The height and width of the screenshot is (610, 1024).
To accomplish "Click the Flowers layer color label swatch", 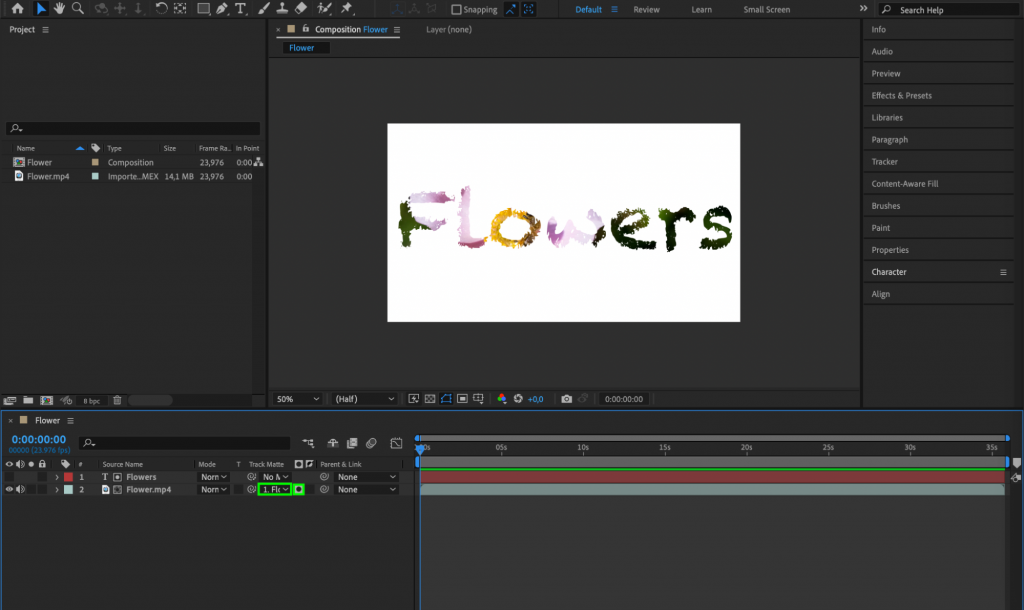I will coord(68,477).
